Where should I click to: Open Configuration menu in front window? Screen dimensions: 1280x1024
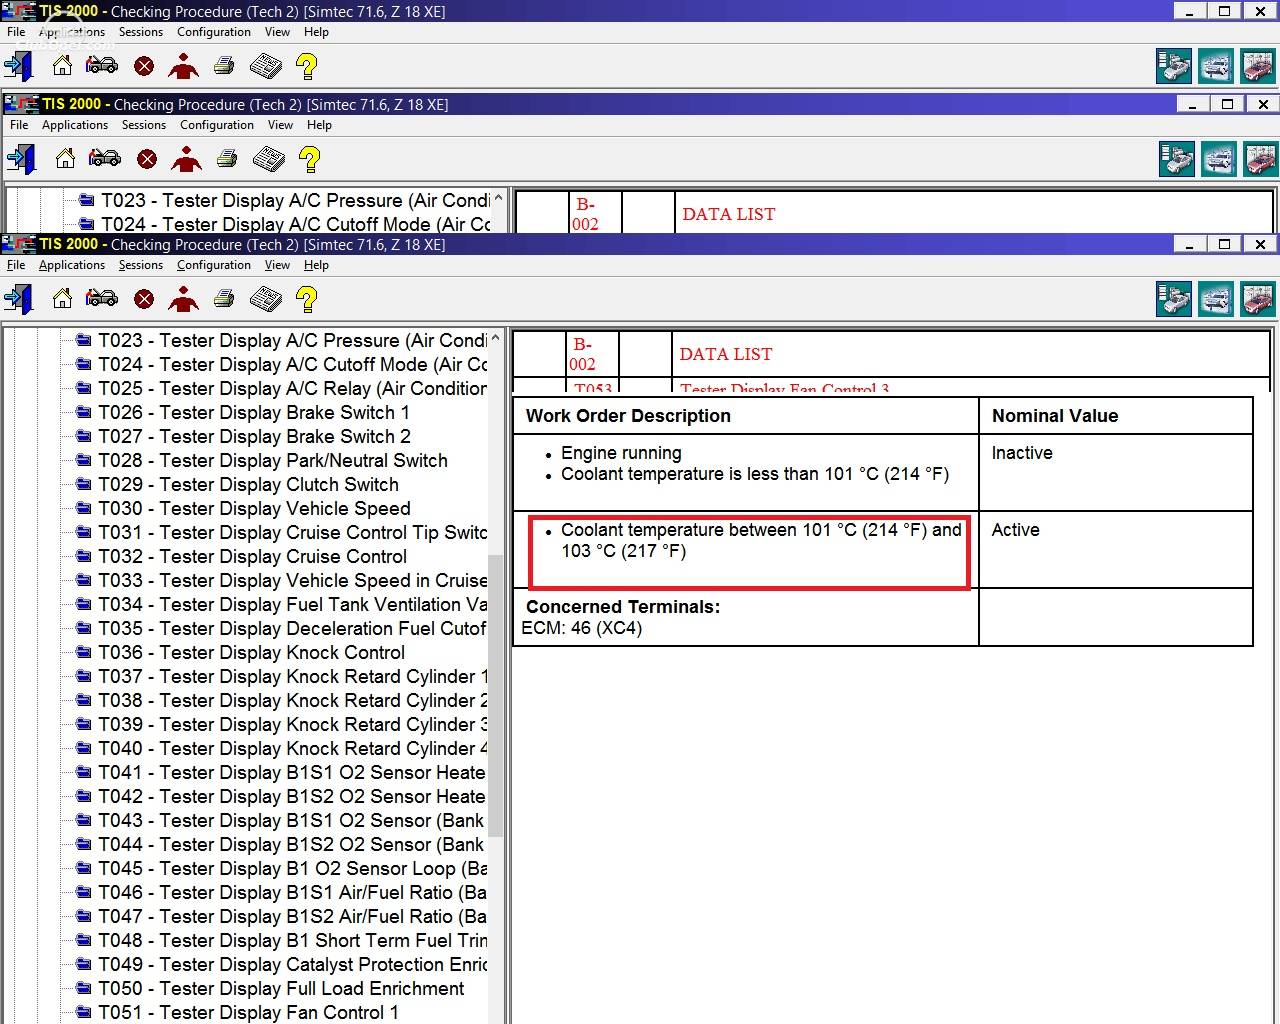click(x=214, y=265)
